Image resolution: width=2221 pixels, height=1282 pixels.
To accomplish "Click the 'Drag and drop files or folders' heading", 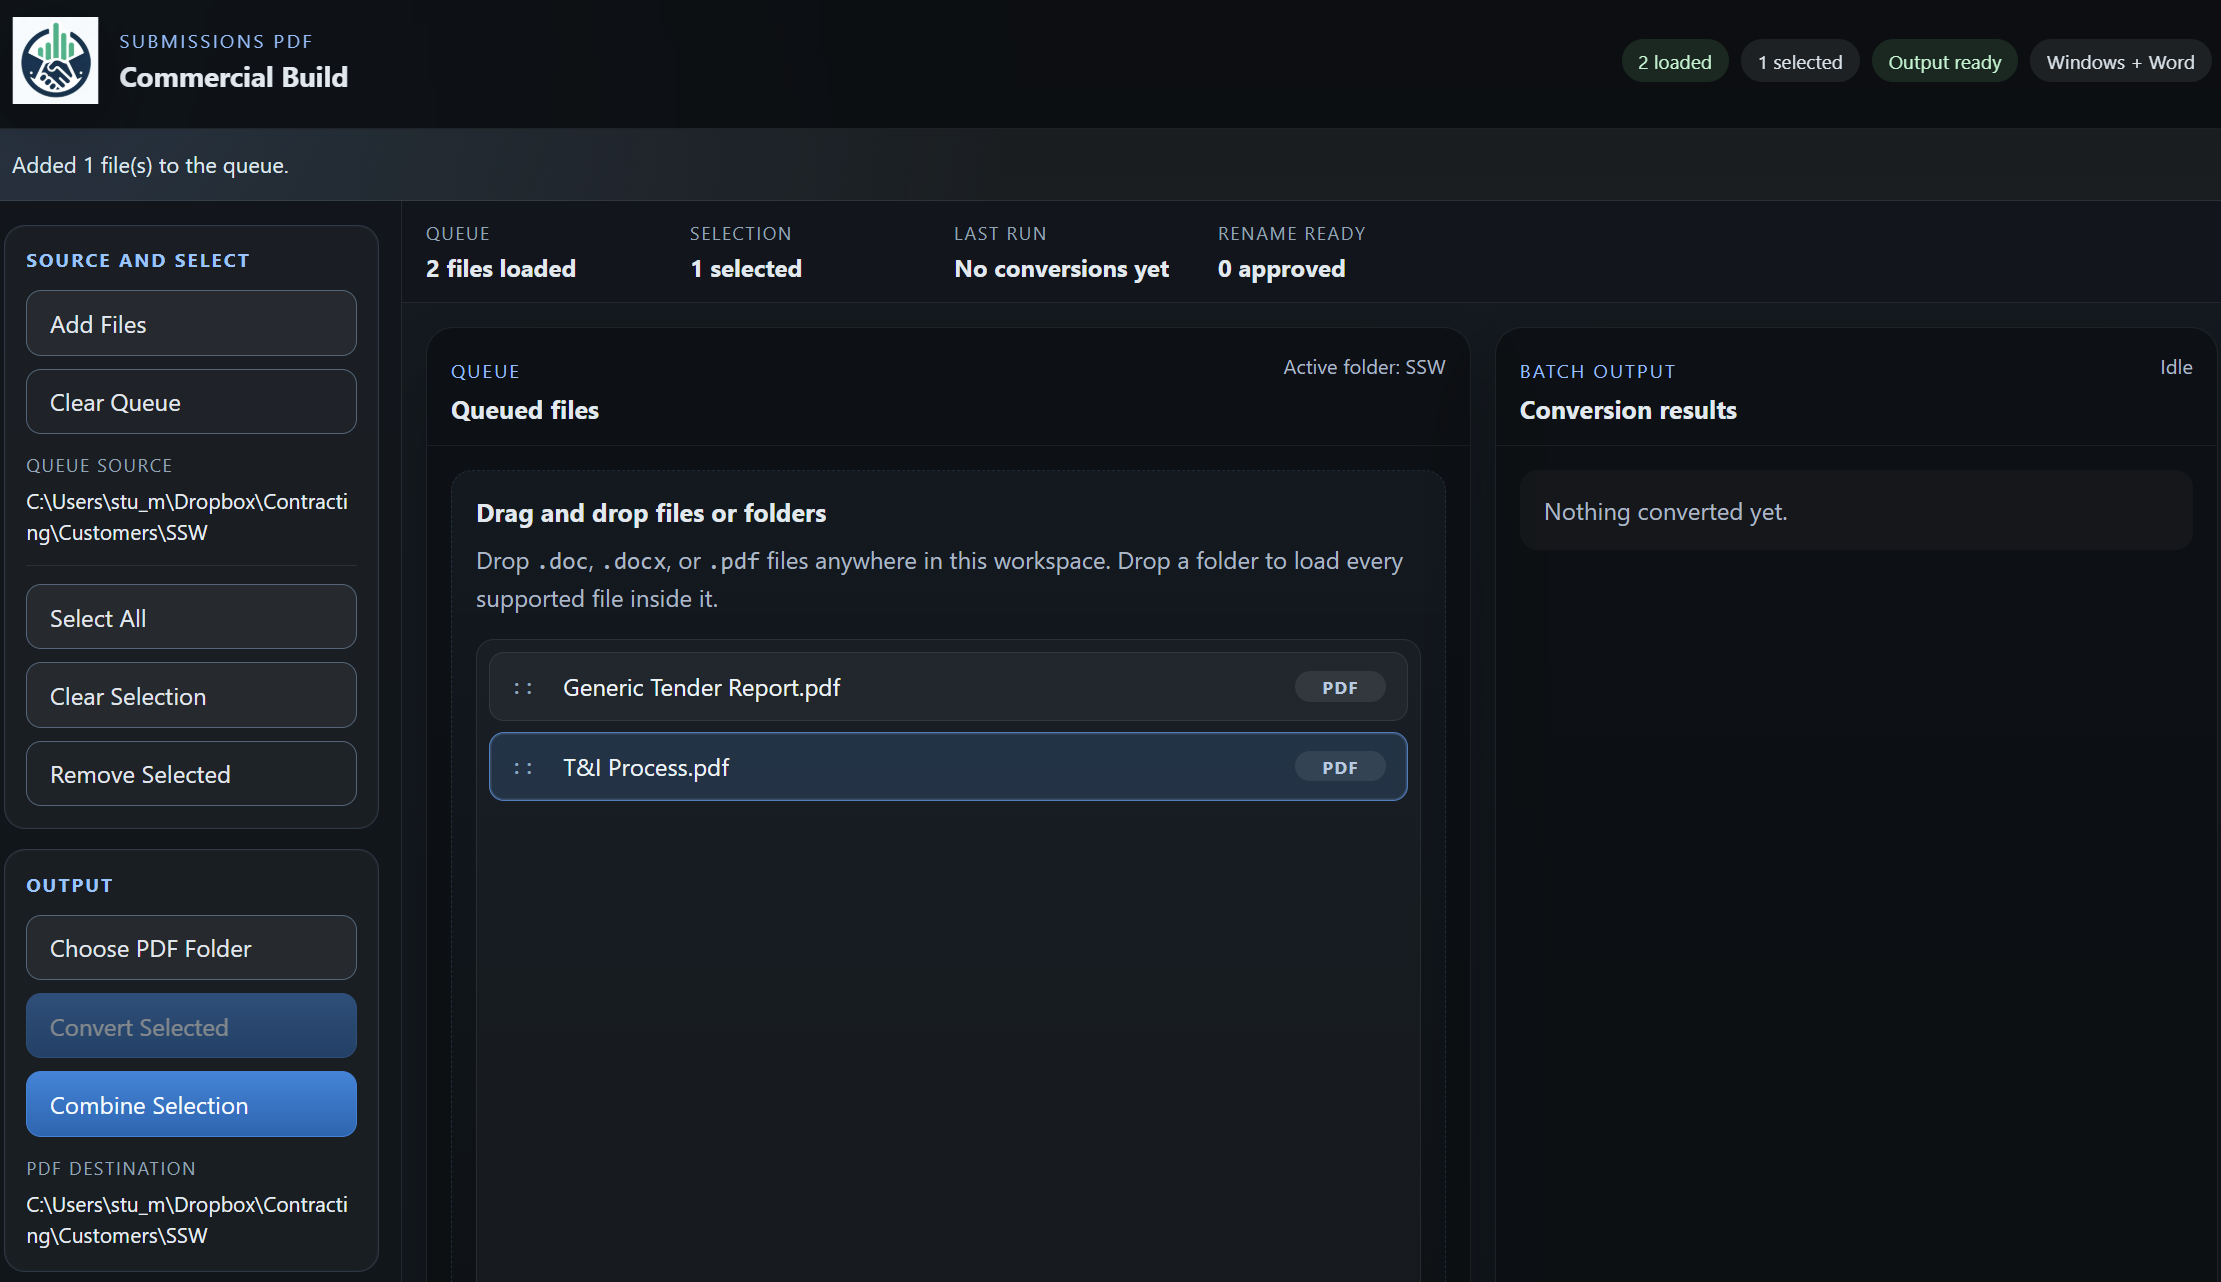I will pos(651,513).
